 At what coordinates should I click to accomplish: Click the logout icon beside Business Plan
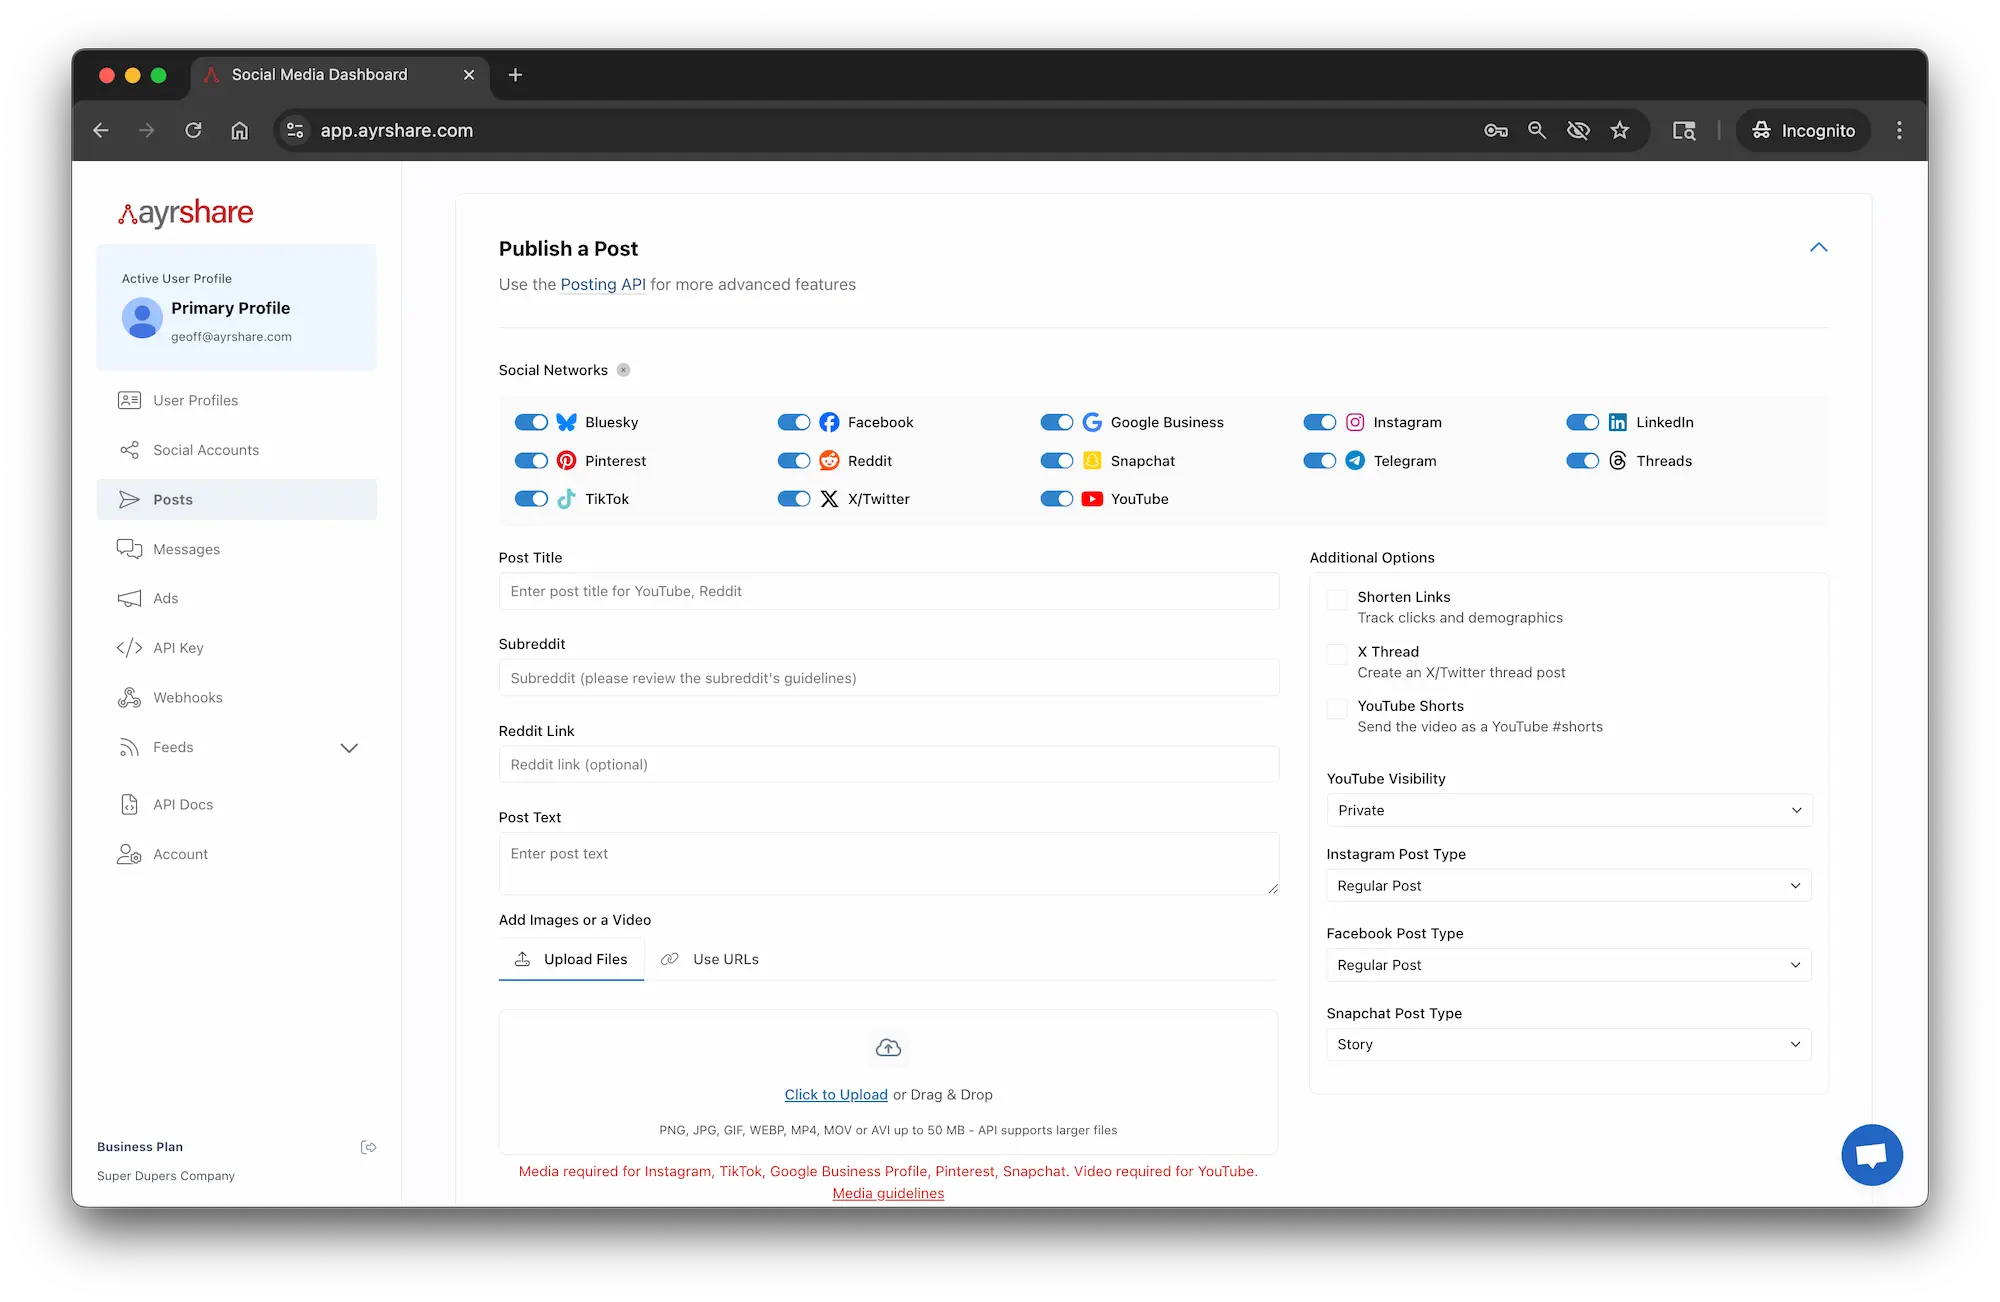tap(368, 1147)
